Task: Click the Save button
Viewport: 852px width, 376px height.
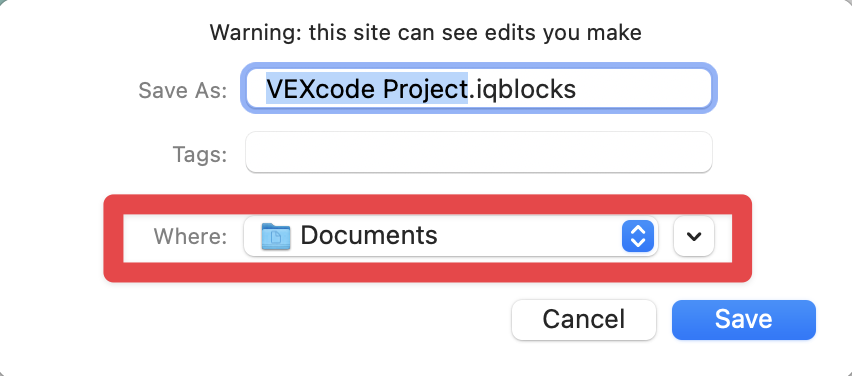Action: coord(744,319)
